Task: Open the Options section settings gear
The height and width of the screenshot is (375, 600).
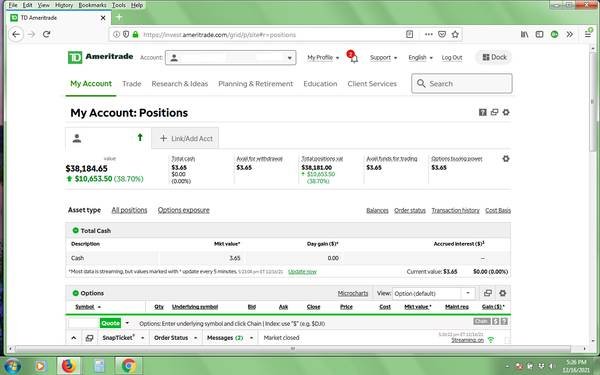Action: [502, 293]
